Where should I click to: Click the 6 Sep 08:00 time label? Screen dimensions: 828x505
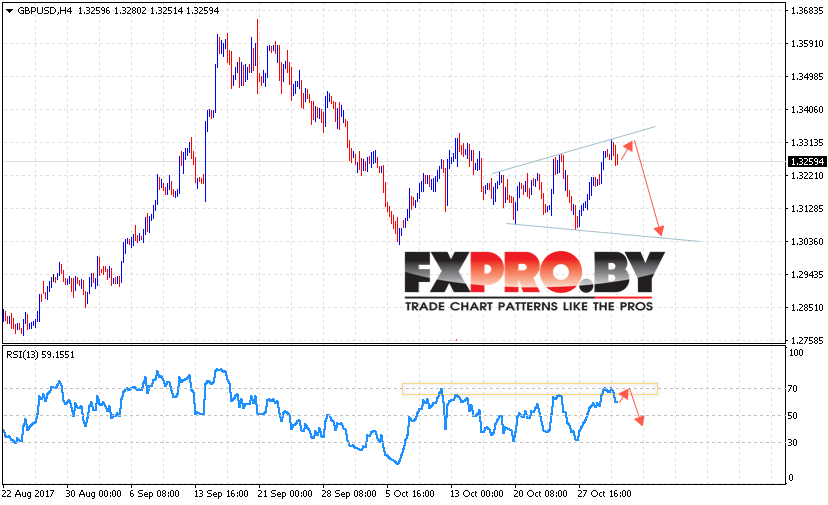(x=155, y=494)
